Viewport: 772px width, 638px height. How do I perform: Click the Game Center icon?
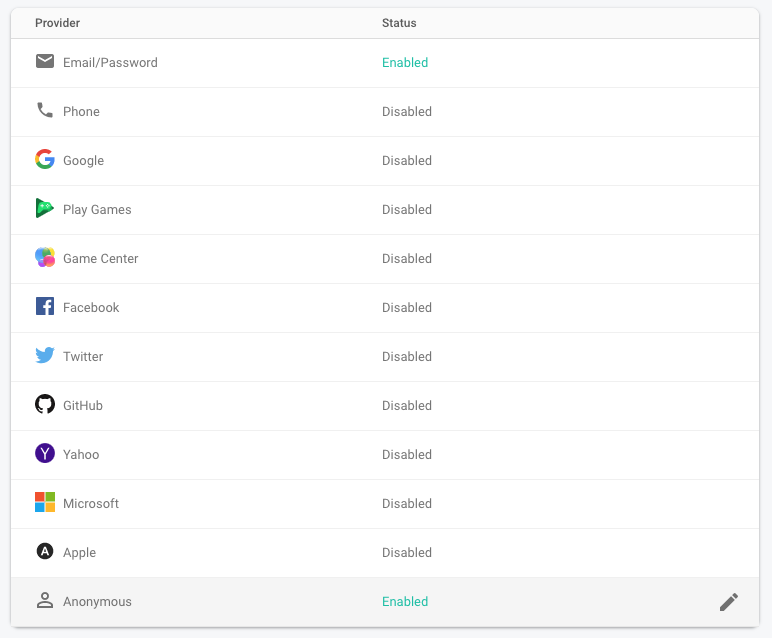(x=44, y=258)
